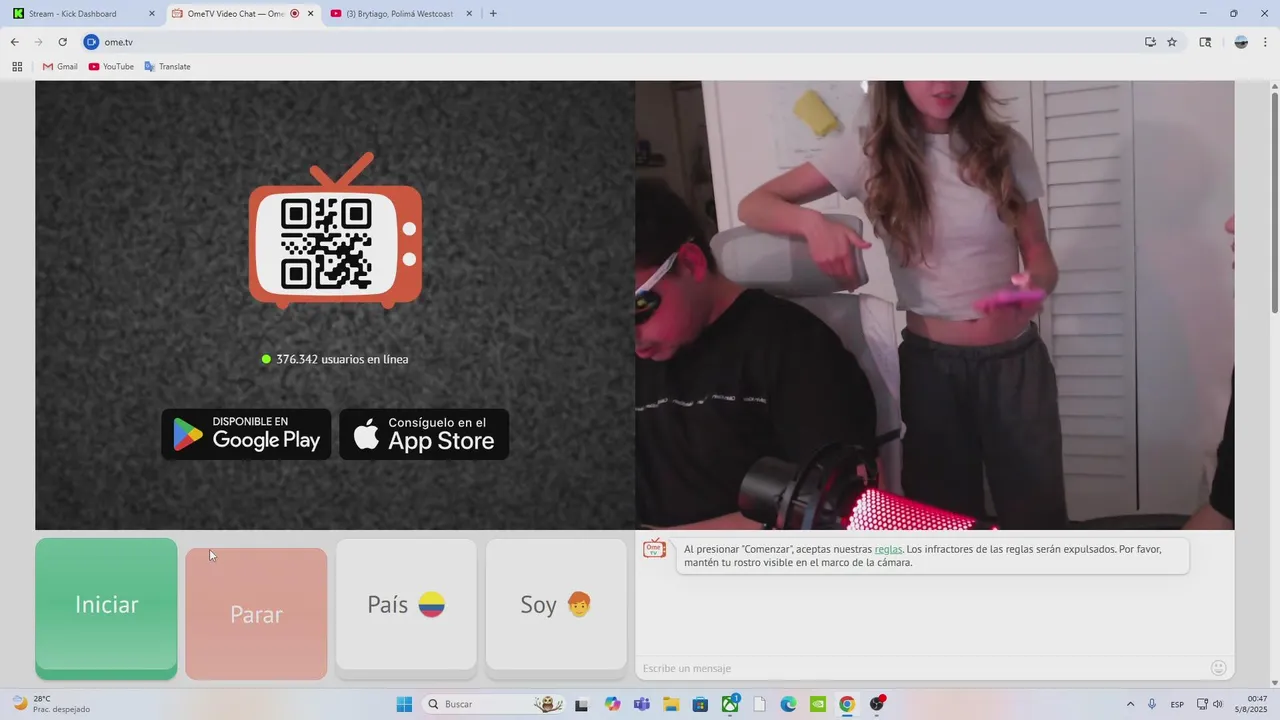Screen dimensions: 1280x720
Task: Open Chrome's three-dot menu
Action: [x=1266, y=42]
